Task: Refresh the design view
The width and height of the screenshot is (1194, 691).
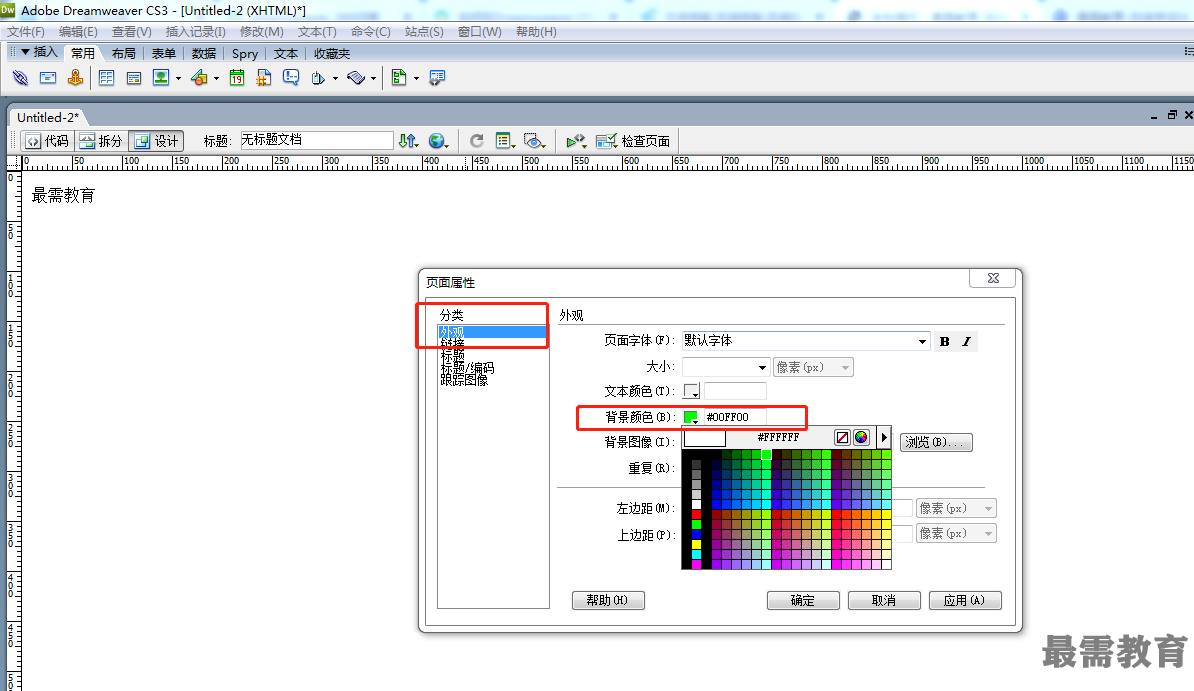Action: pos(477,141)
